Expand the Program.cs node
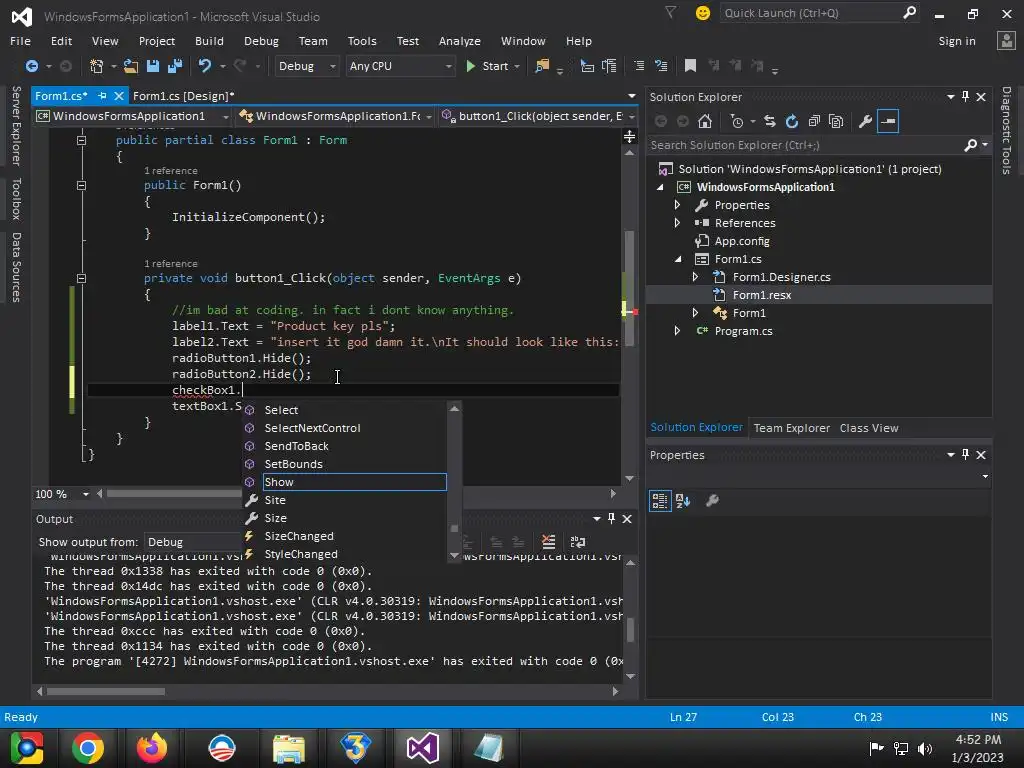Screen dimensions: 1024x768 click(x=677, y=331)
